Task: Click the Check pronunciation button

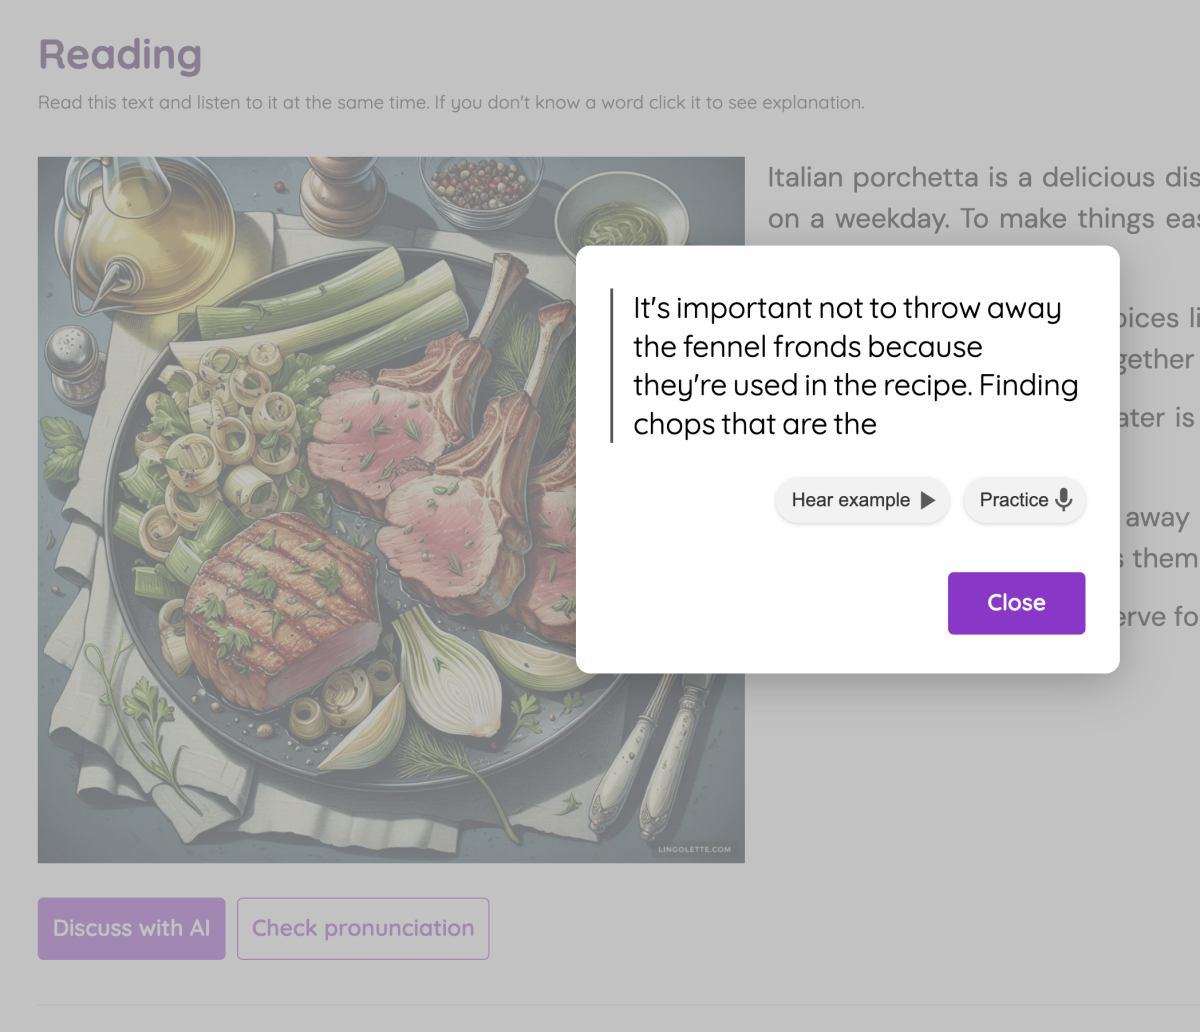Action: [363, 928]
